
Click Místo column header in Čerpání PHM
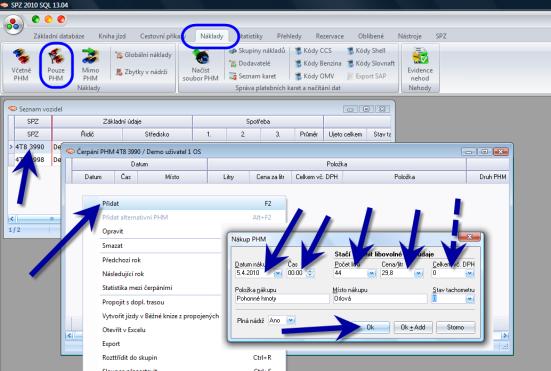[x=172, y=177]
